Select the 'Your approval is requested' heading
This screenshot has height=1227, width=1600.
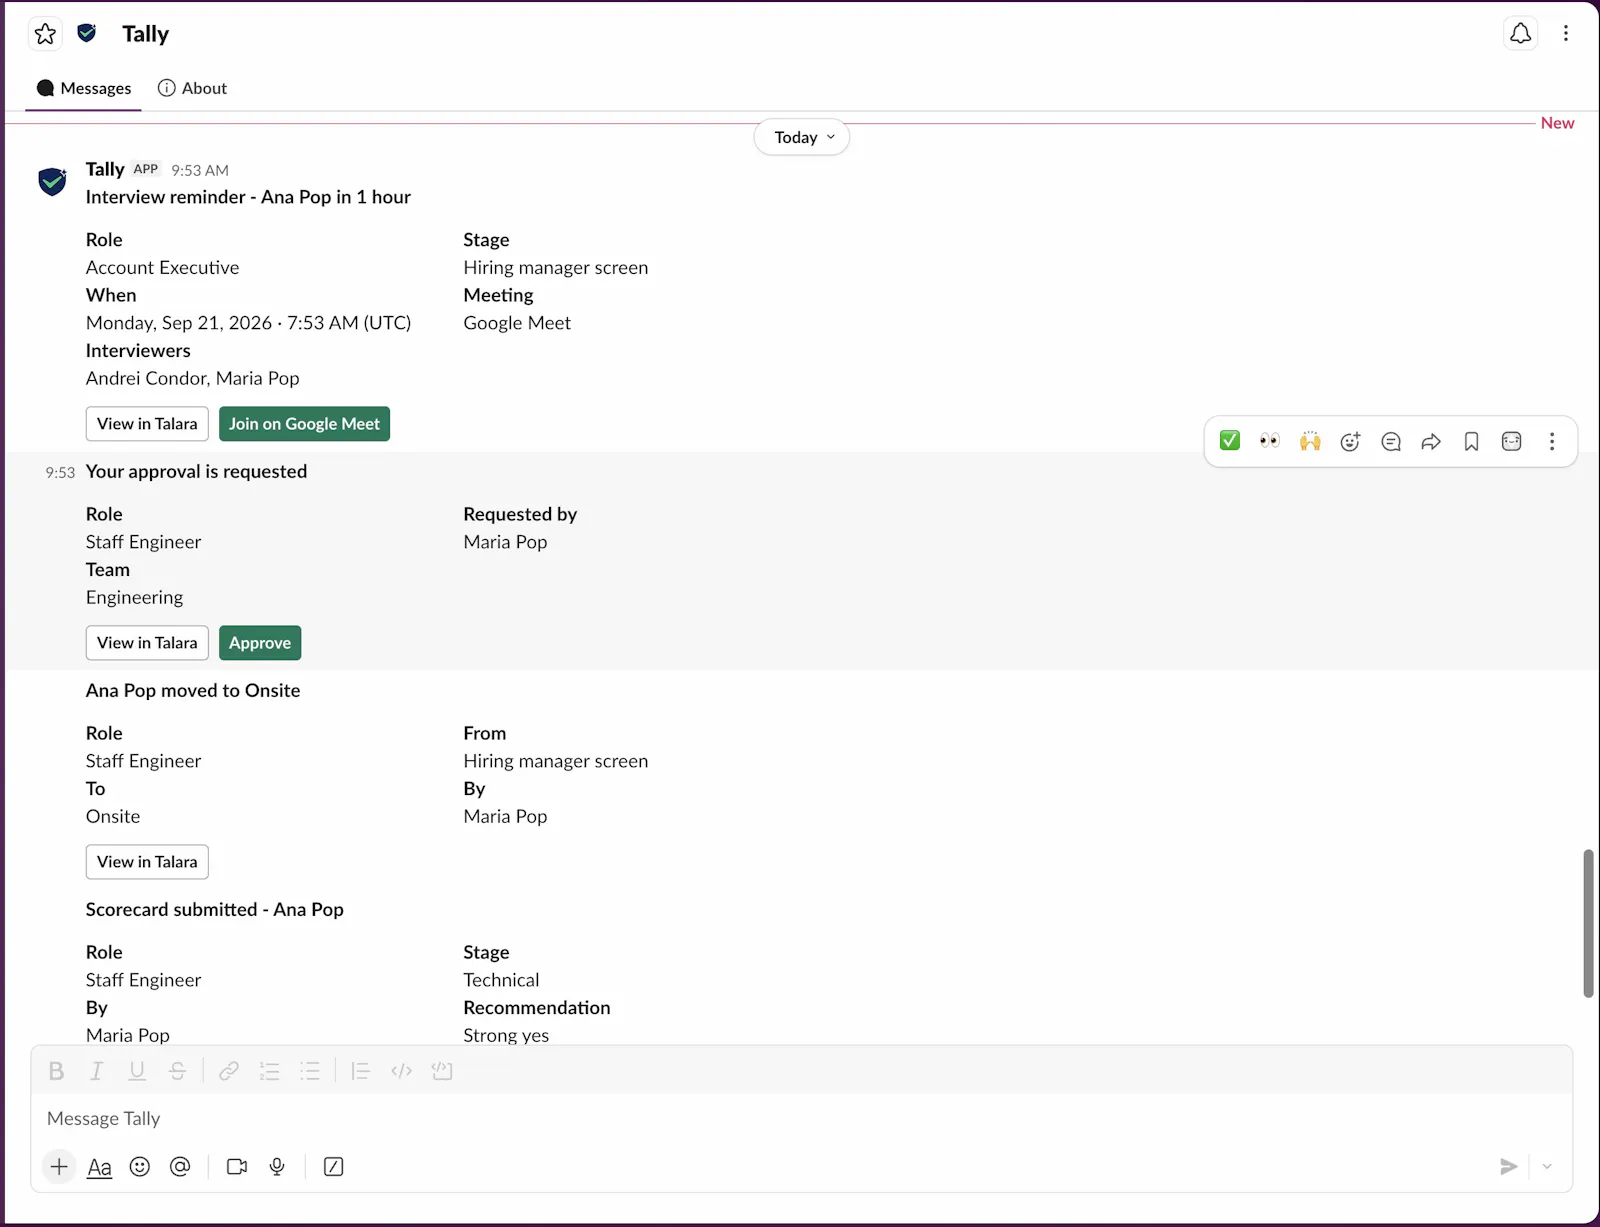pyautogui.click(x=196, y=471)
